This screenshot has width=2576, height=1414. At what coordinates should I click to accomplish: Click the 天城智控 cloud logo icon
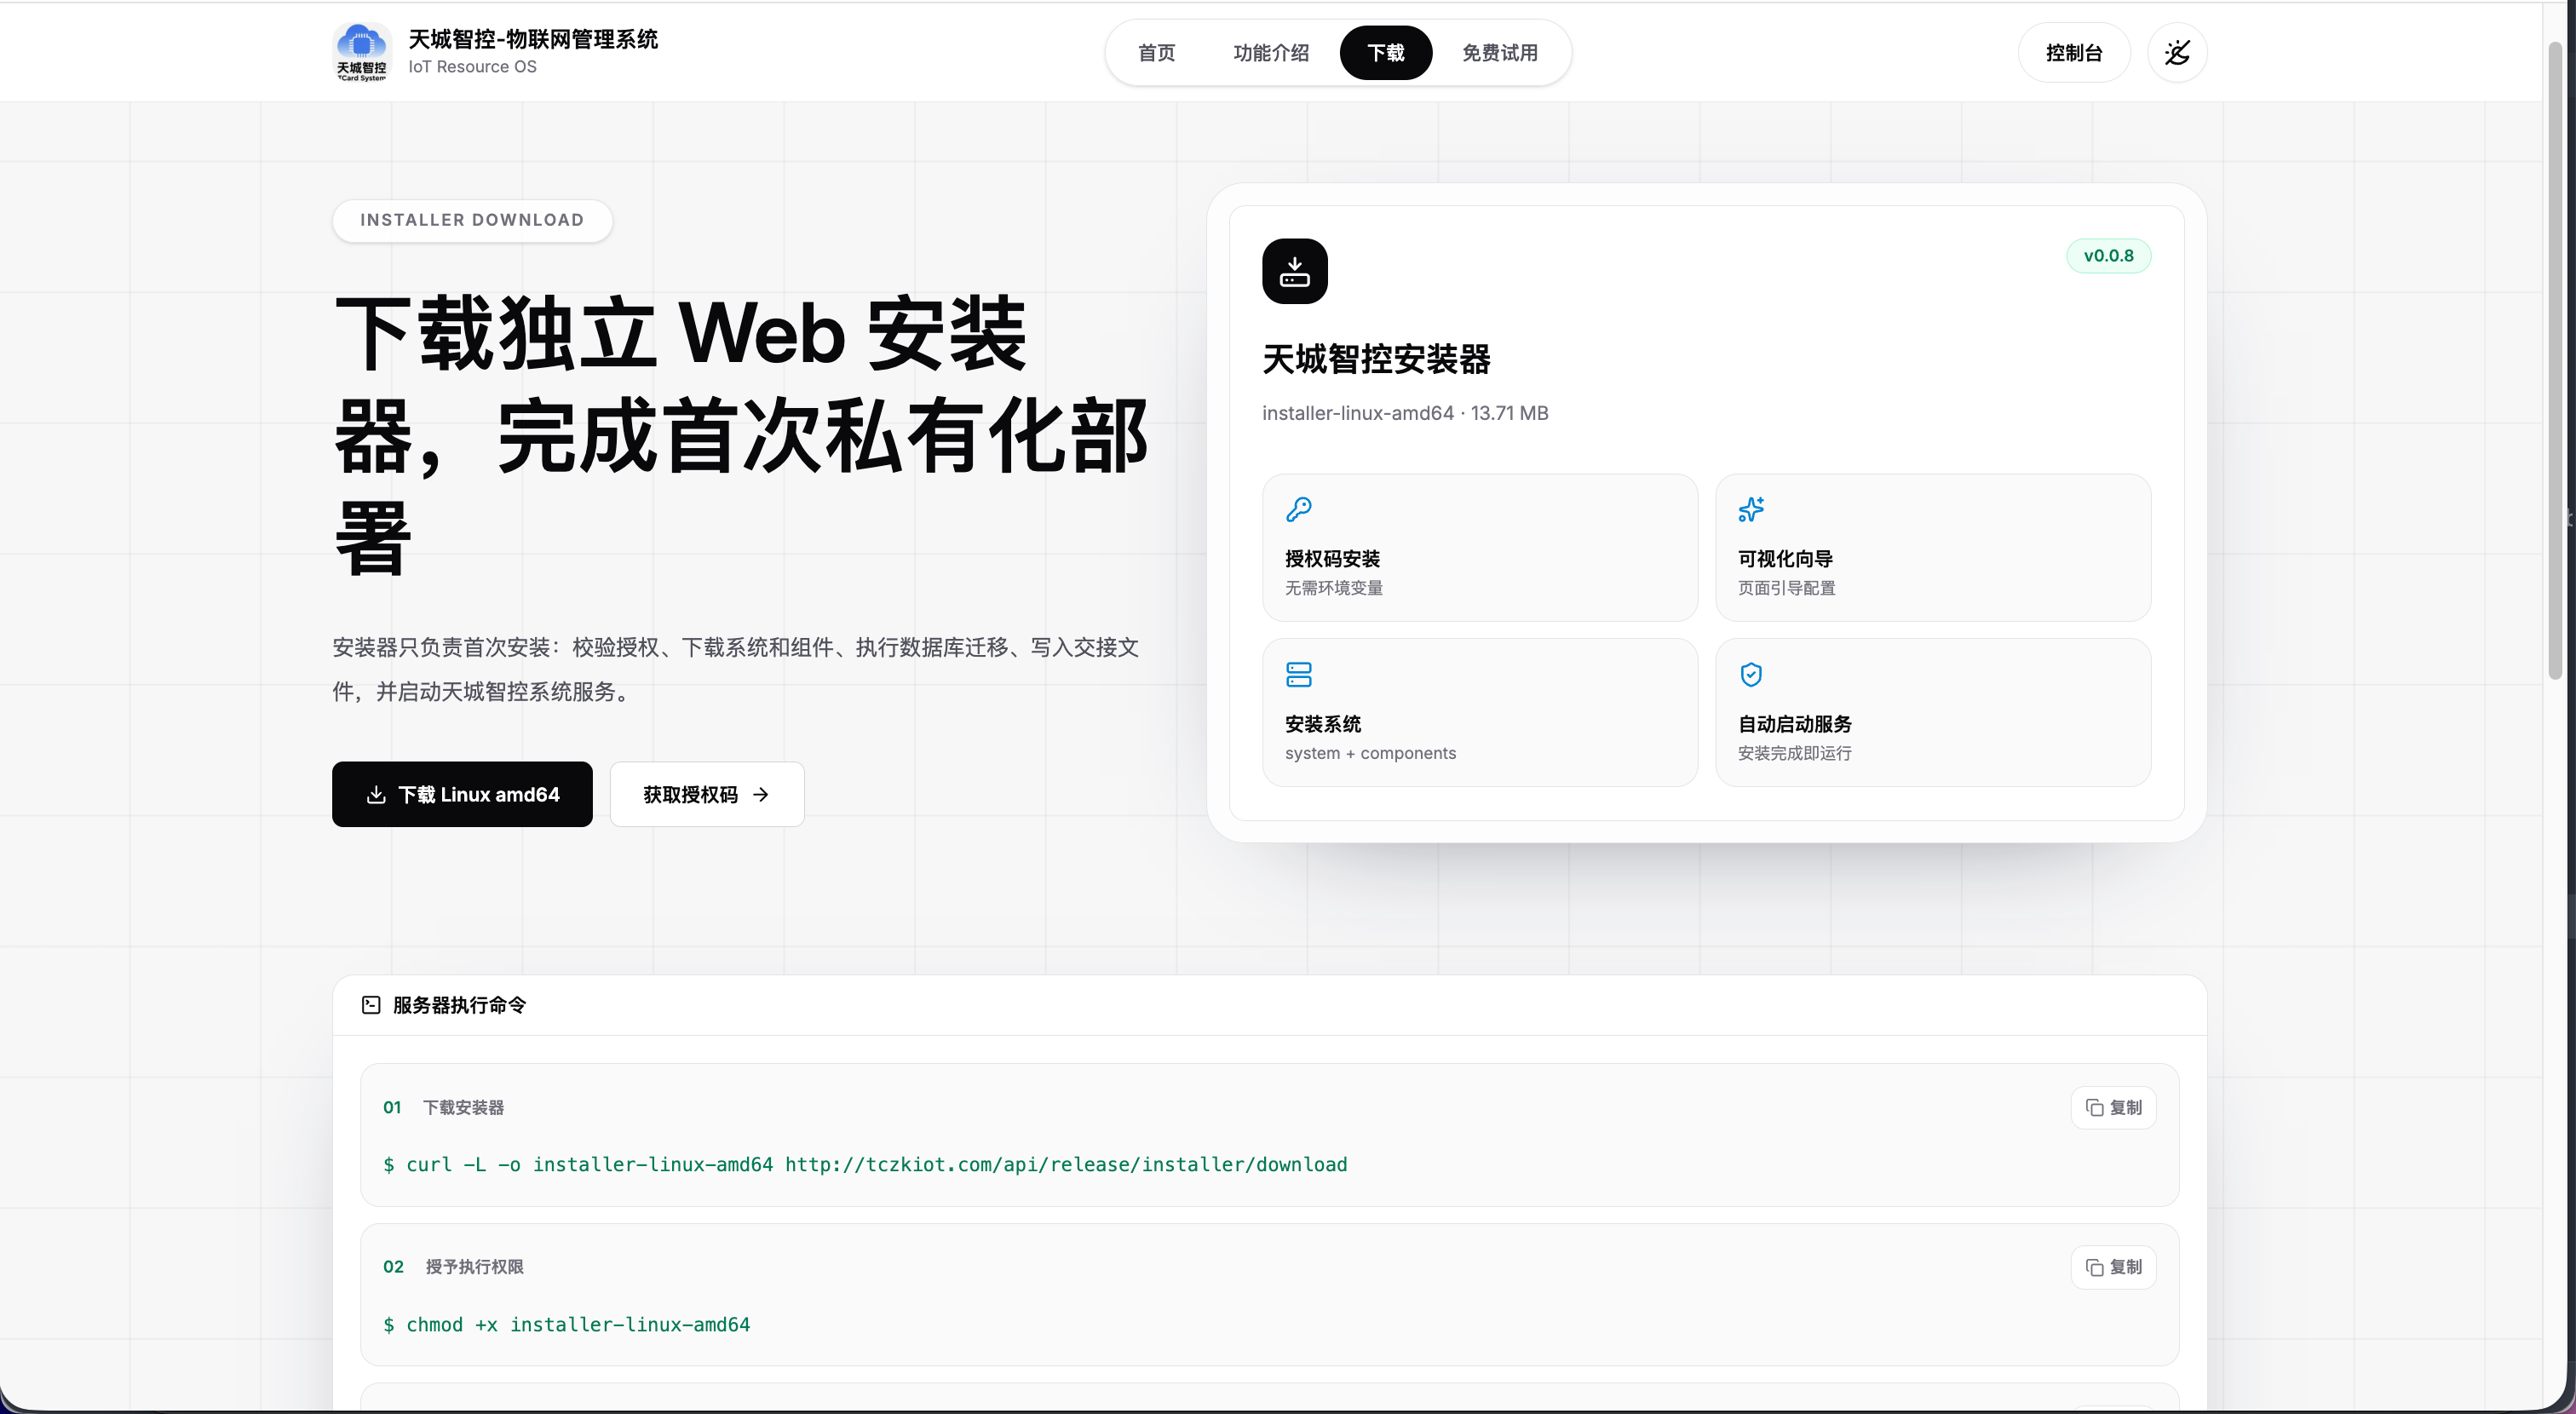click(361, 52)
